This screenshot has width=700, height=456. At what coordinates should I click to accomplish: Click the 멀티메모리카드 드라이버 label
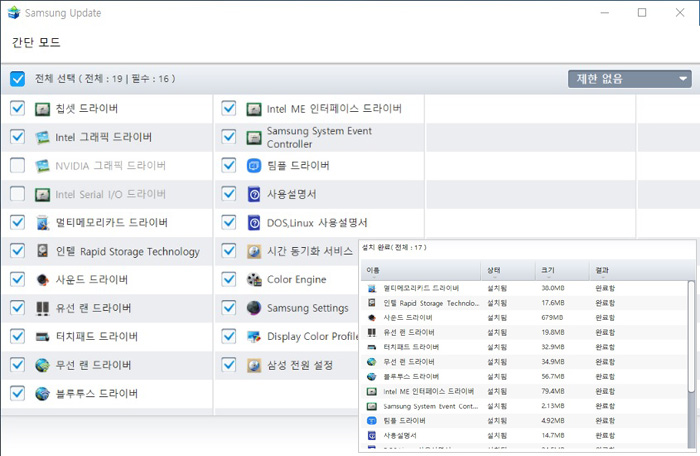point(112,222)
